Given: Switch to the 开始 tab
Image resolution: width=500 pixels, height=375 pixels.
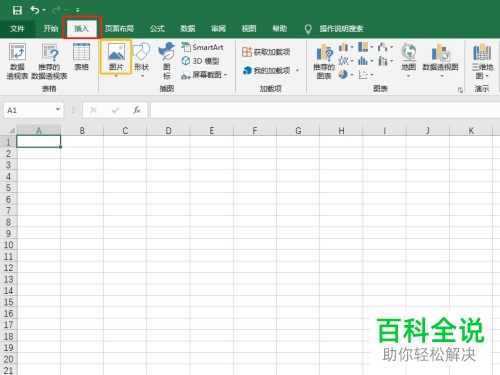Looking at the screenshot, I should 51,29.
